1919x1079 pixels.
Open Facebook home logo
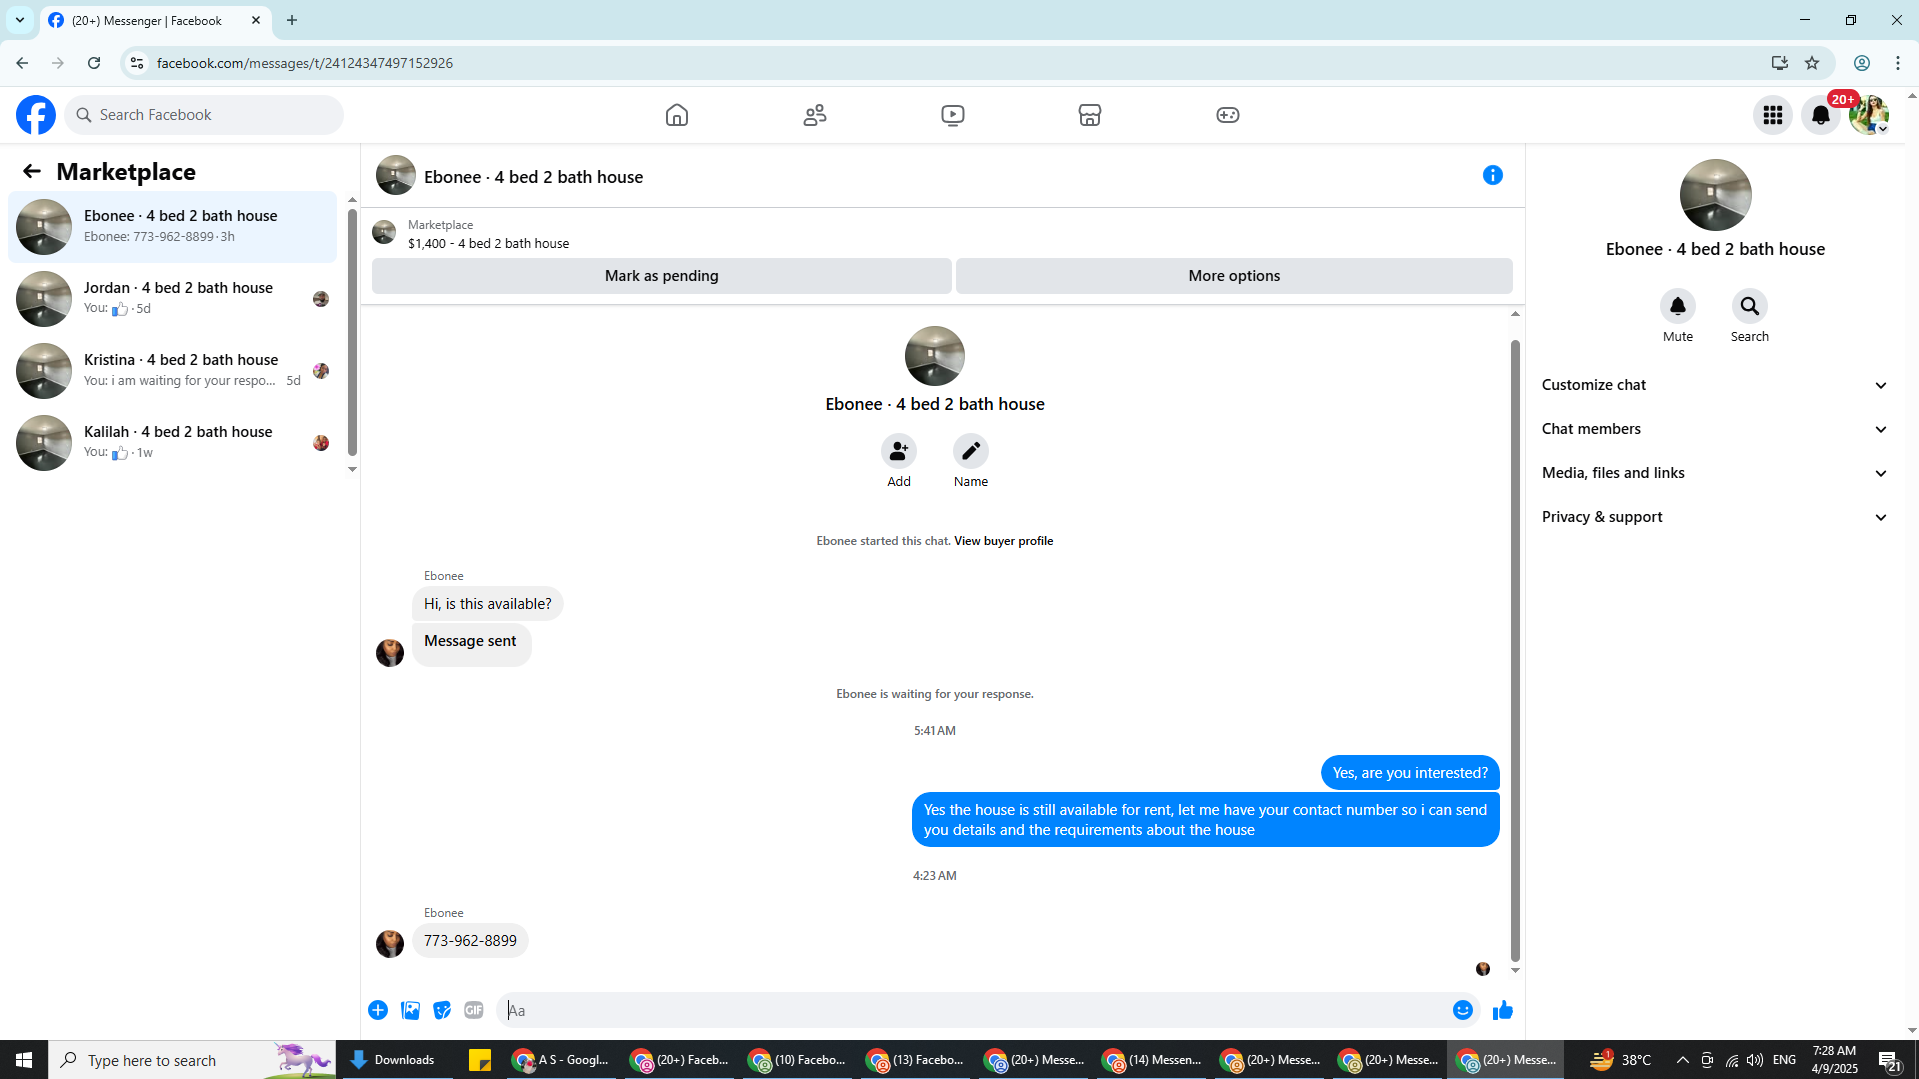pyautogui.click(x=36, y=115)
